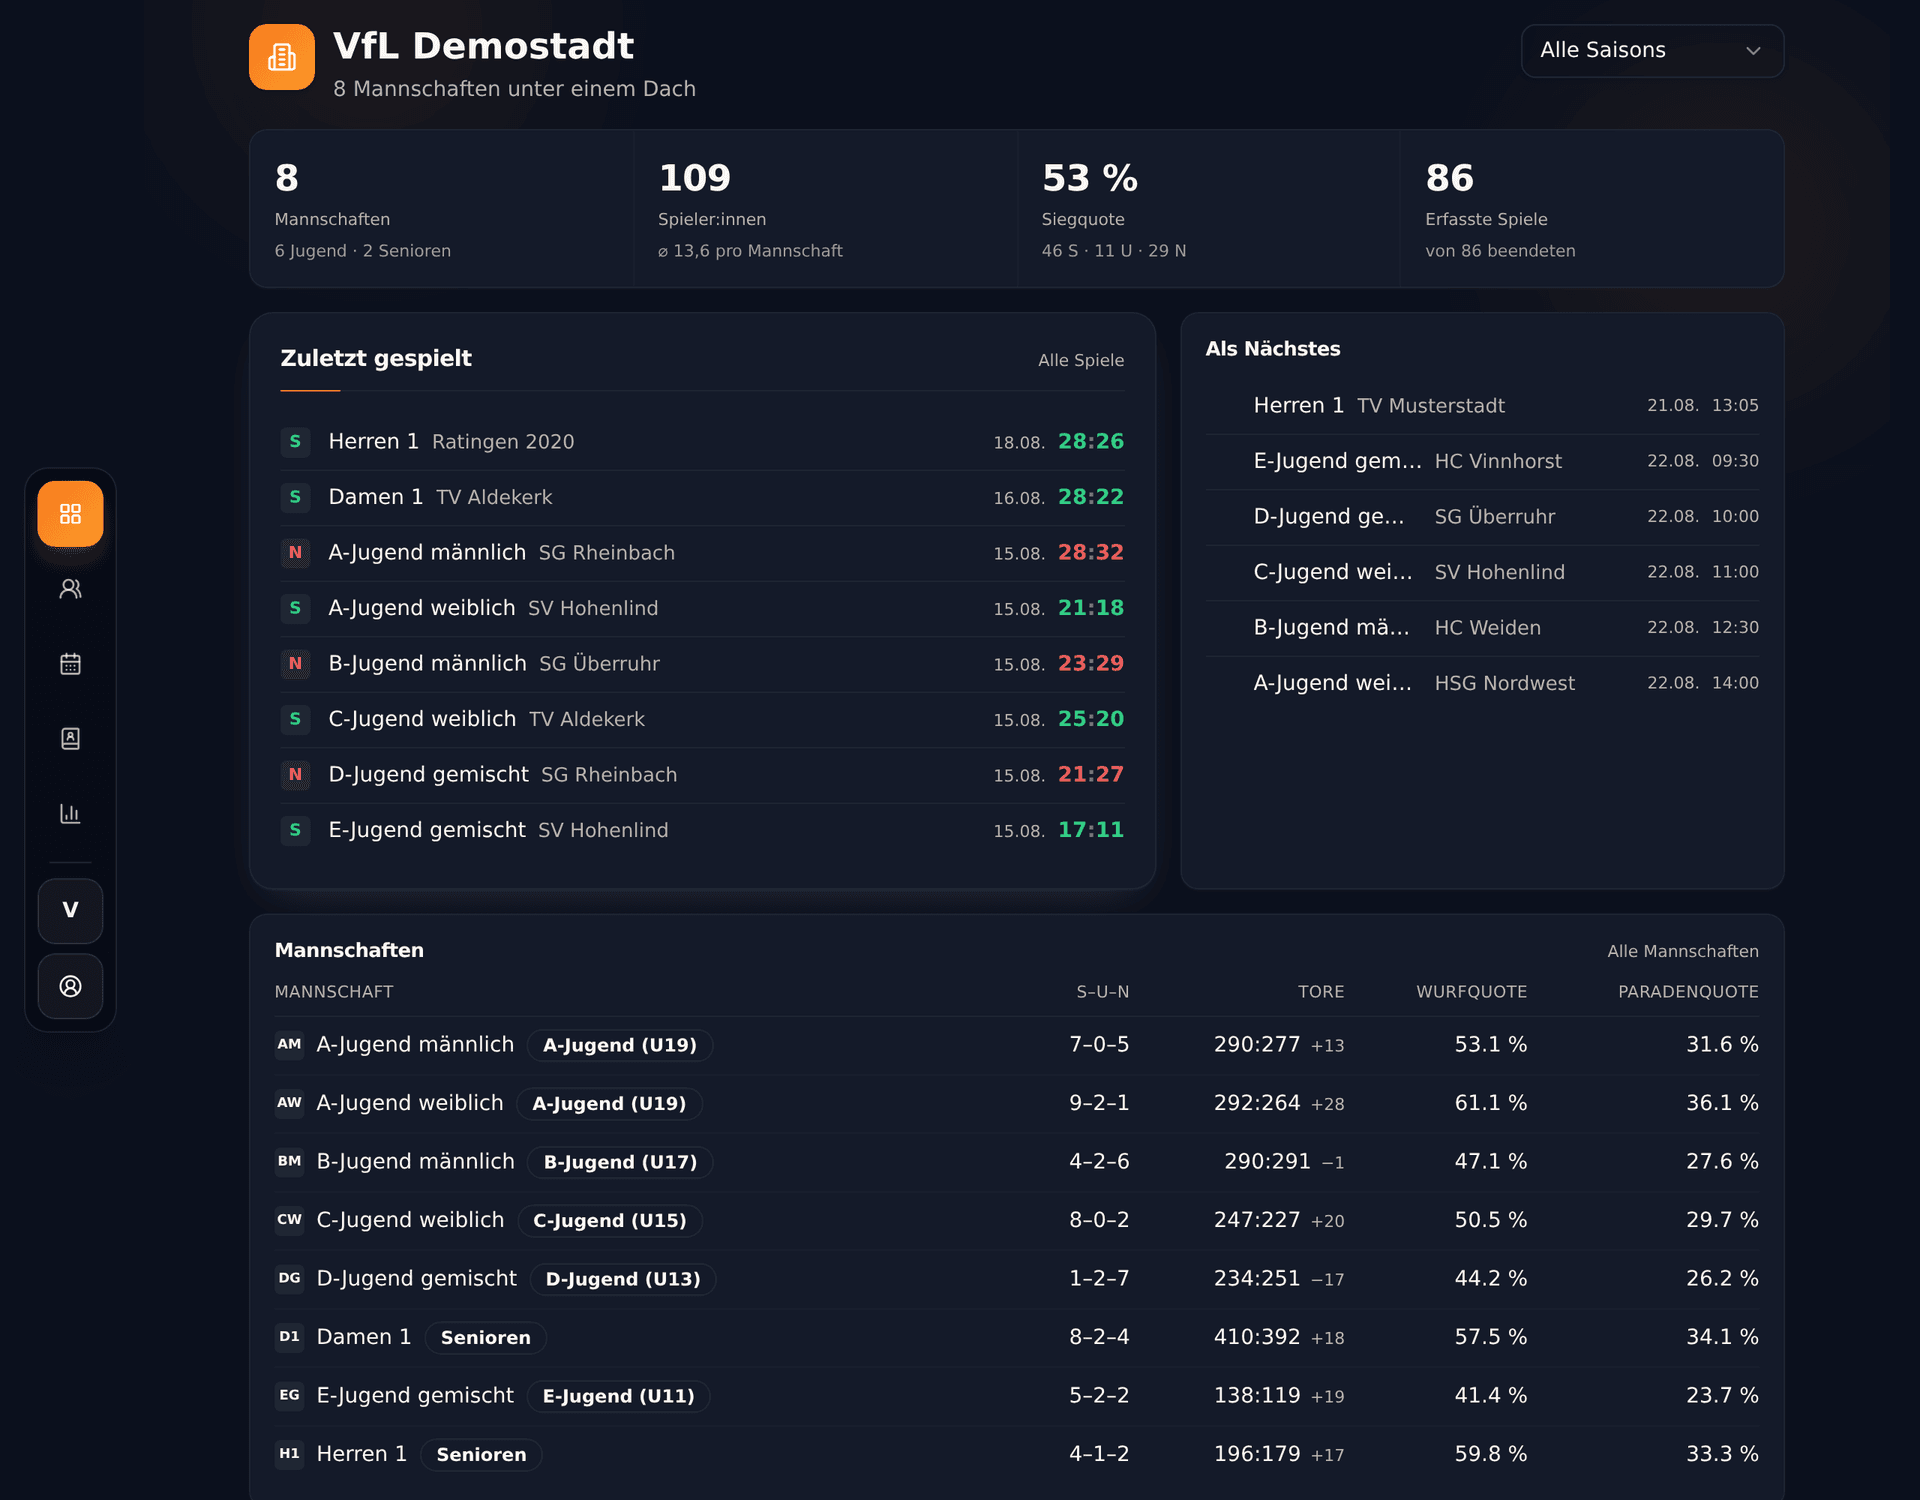Open upcoming match against HC Vinnhorst

1482,461
